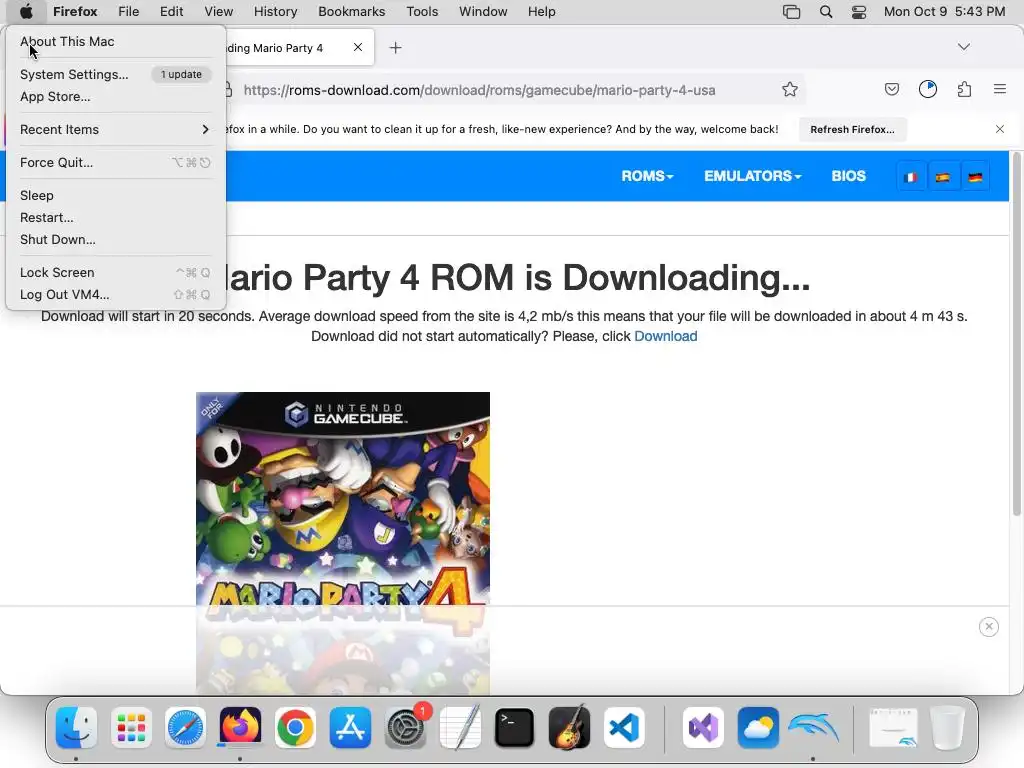1024x768 pixels.
Task: Click the Stage Manager menu bar icon
Action: click(x=792, y=12)
